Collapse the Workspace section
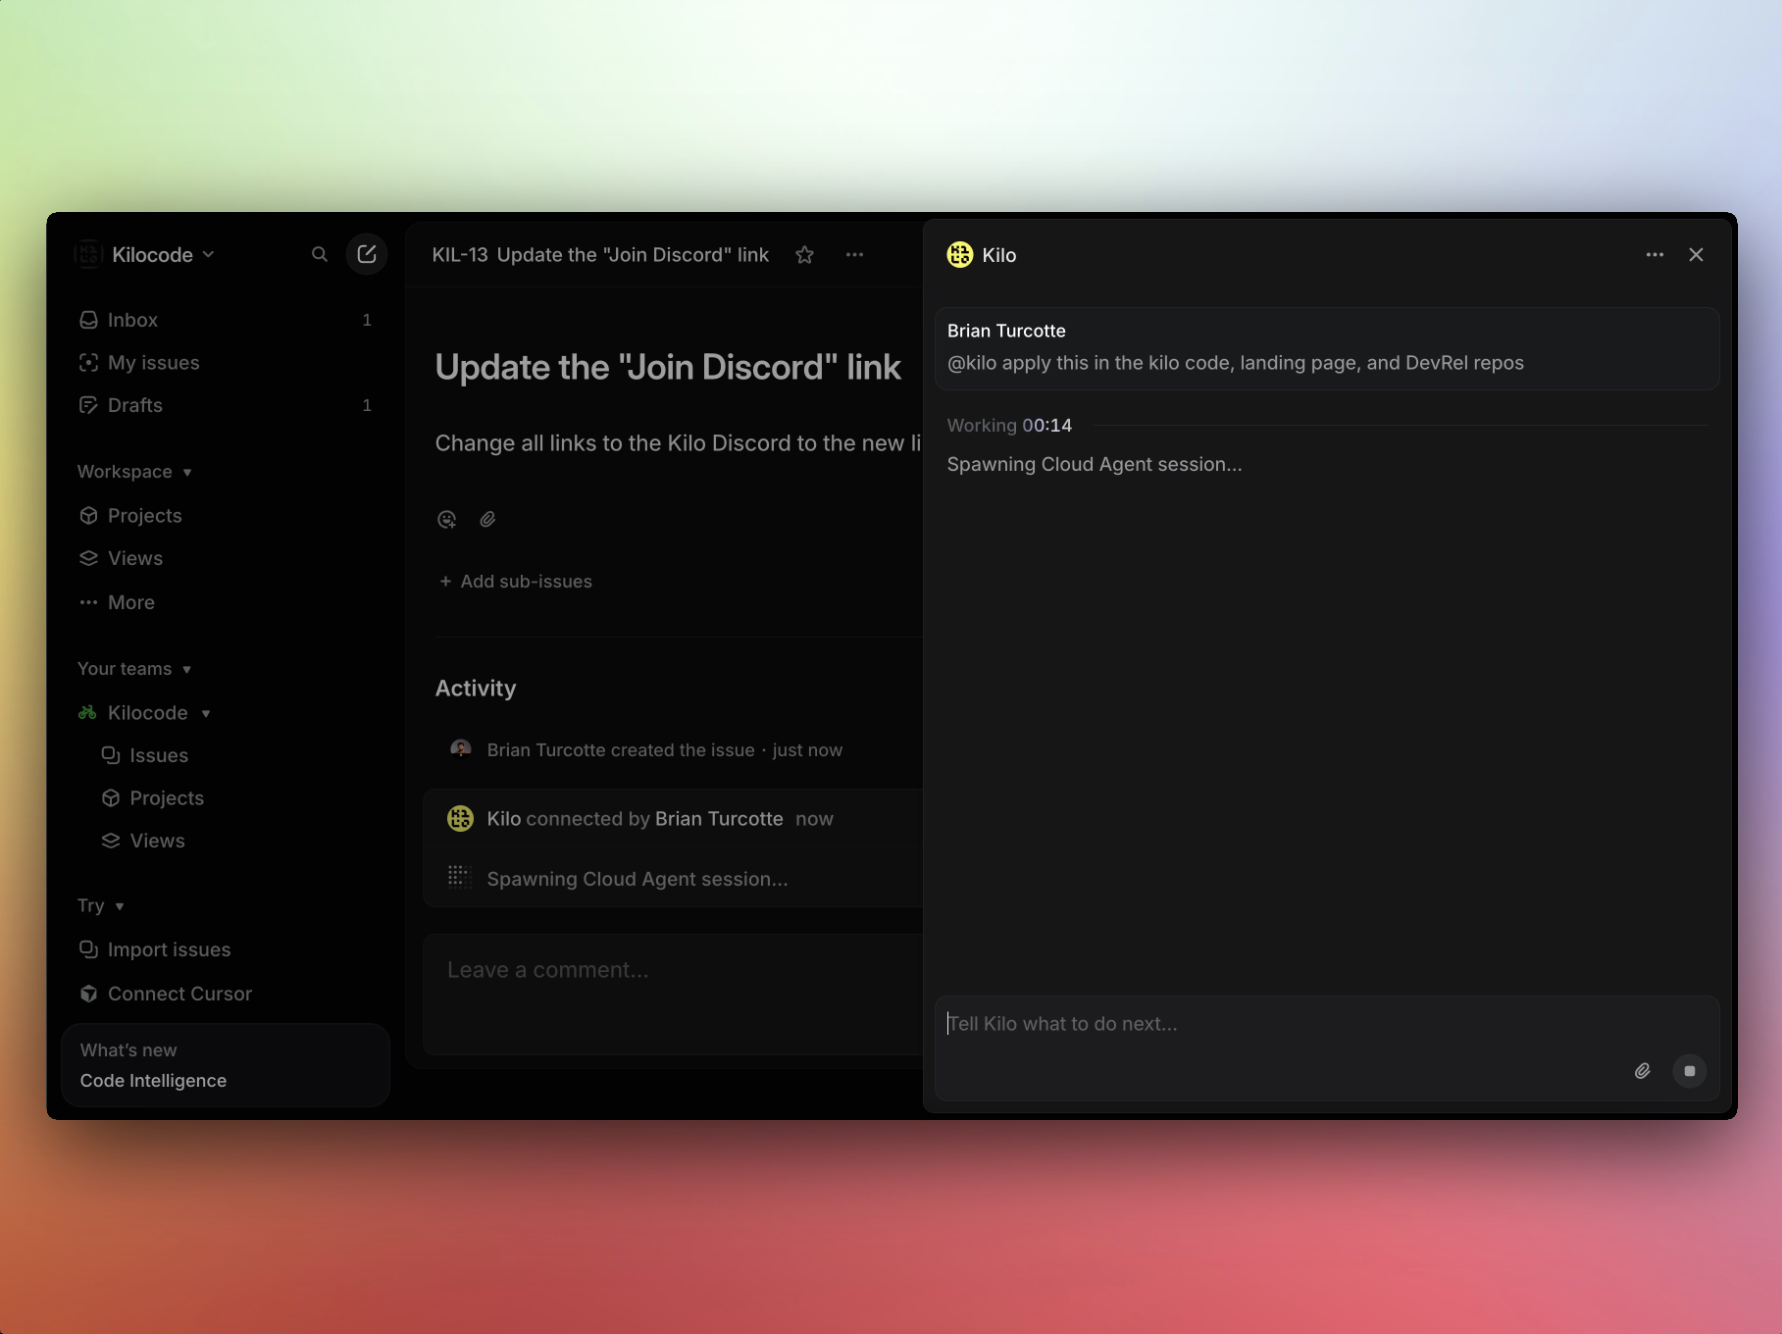The height and width of the screenshot is (1334, 1782). [x=135, y=472]
